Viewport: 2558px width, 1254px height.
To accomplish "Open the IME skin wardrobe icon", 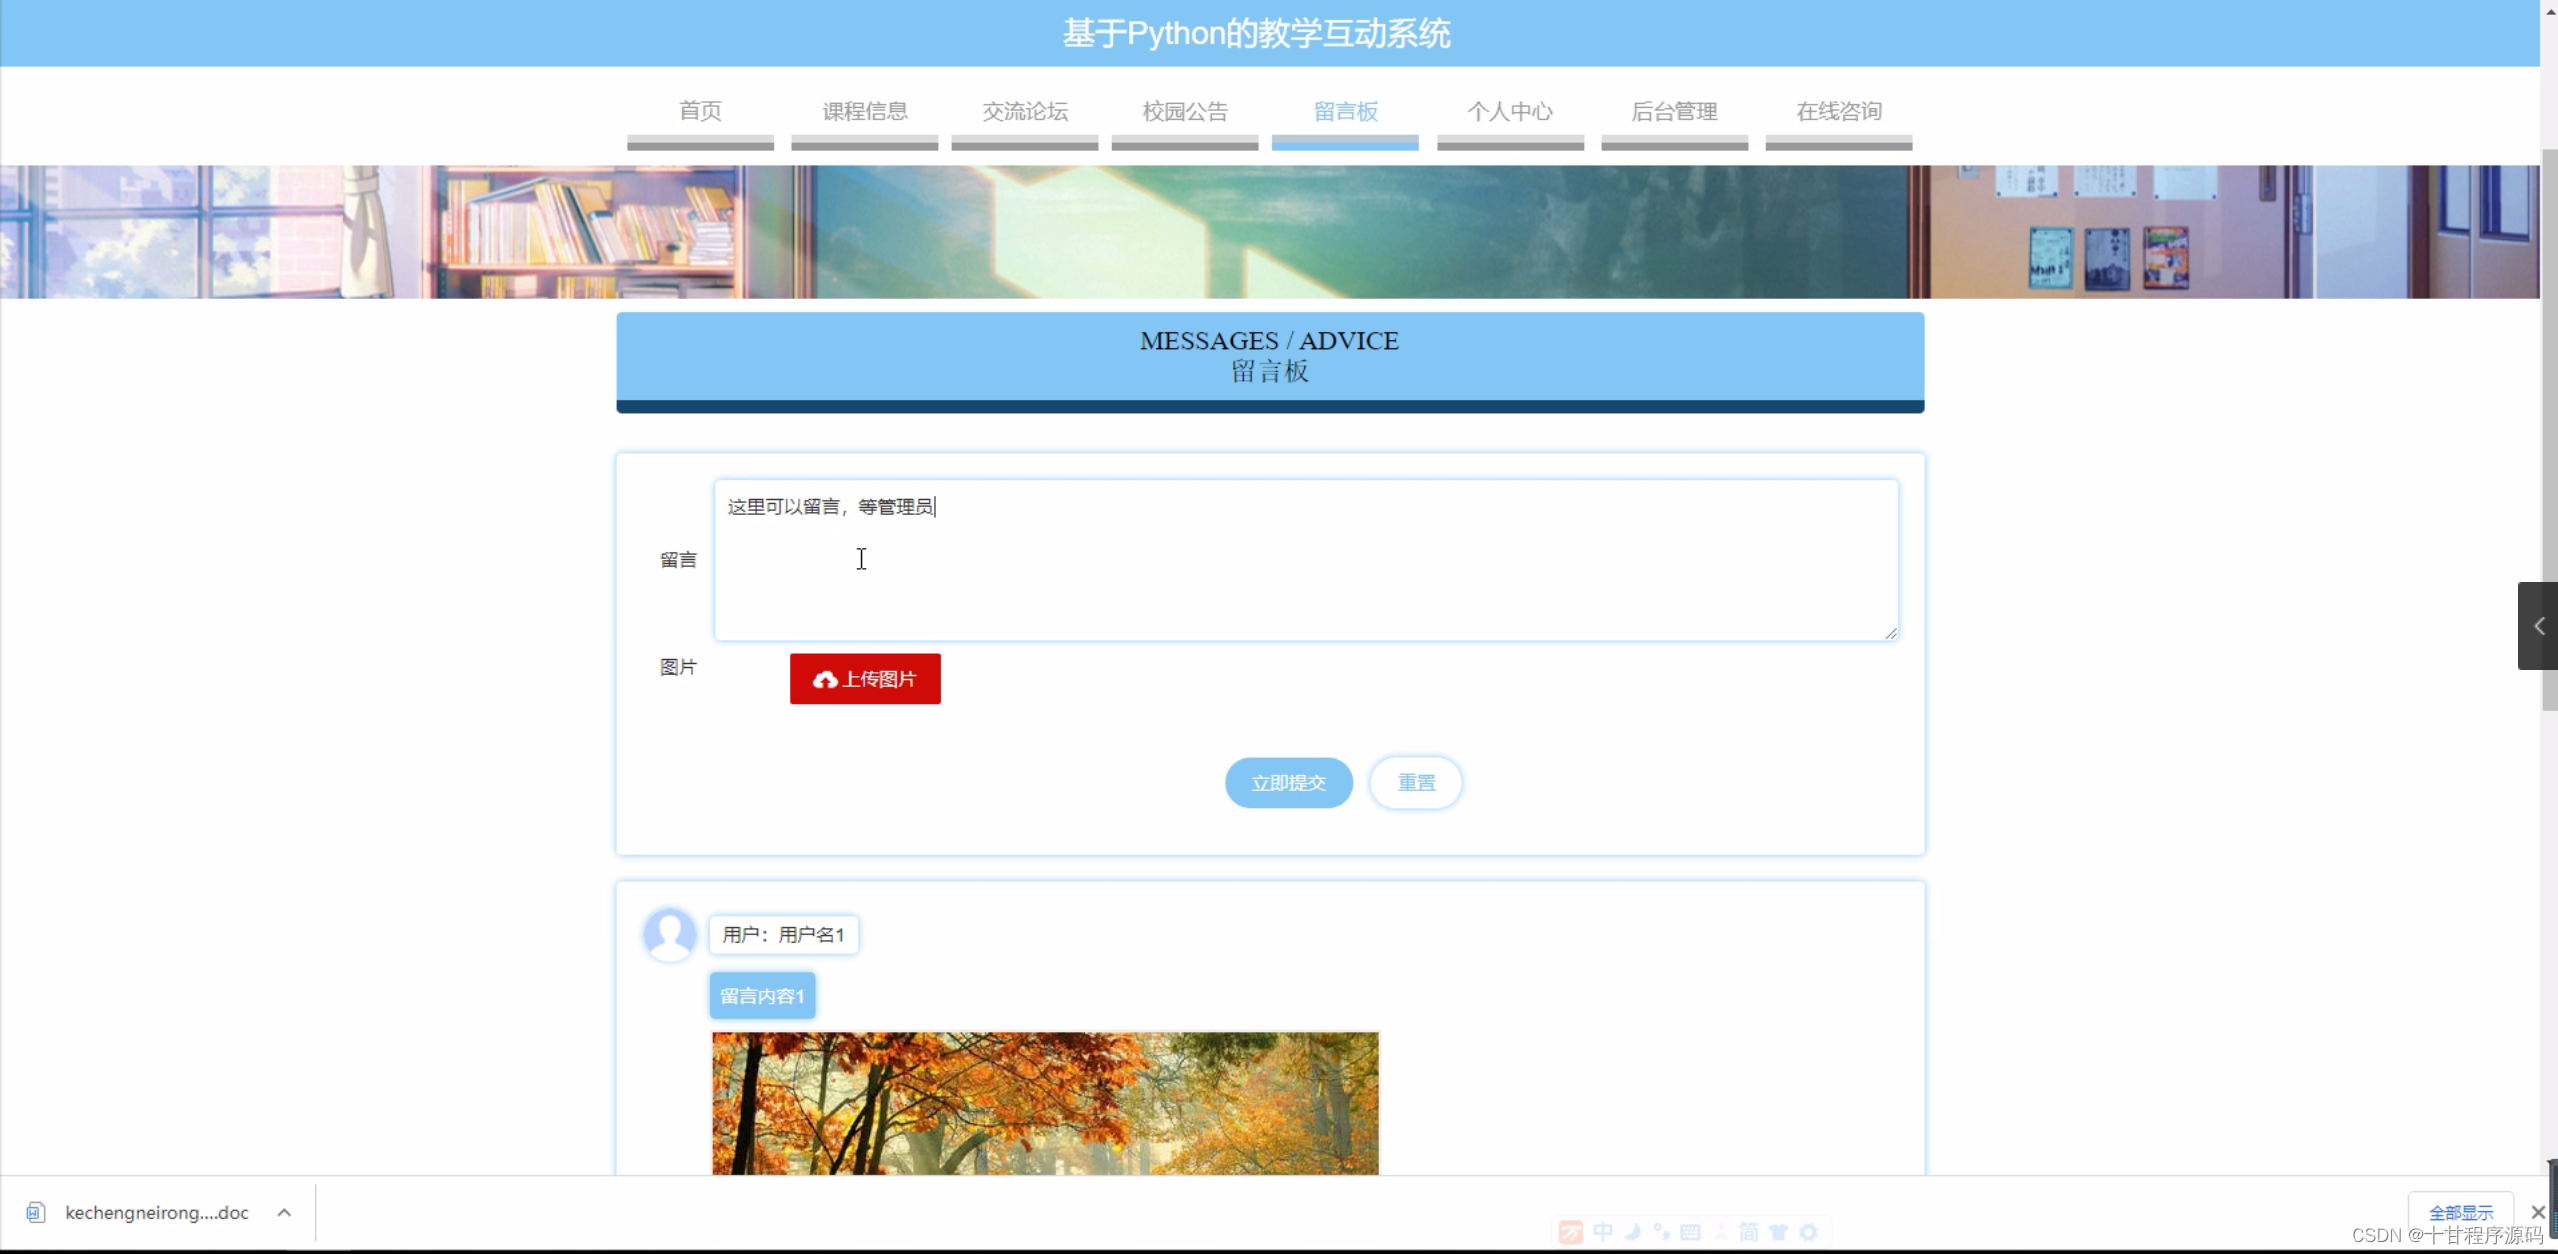I will (1778, 1233).
